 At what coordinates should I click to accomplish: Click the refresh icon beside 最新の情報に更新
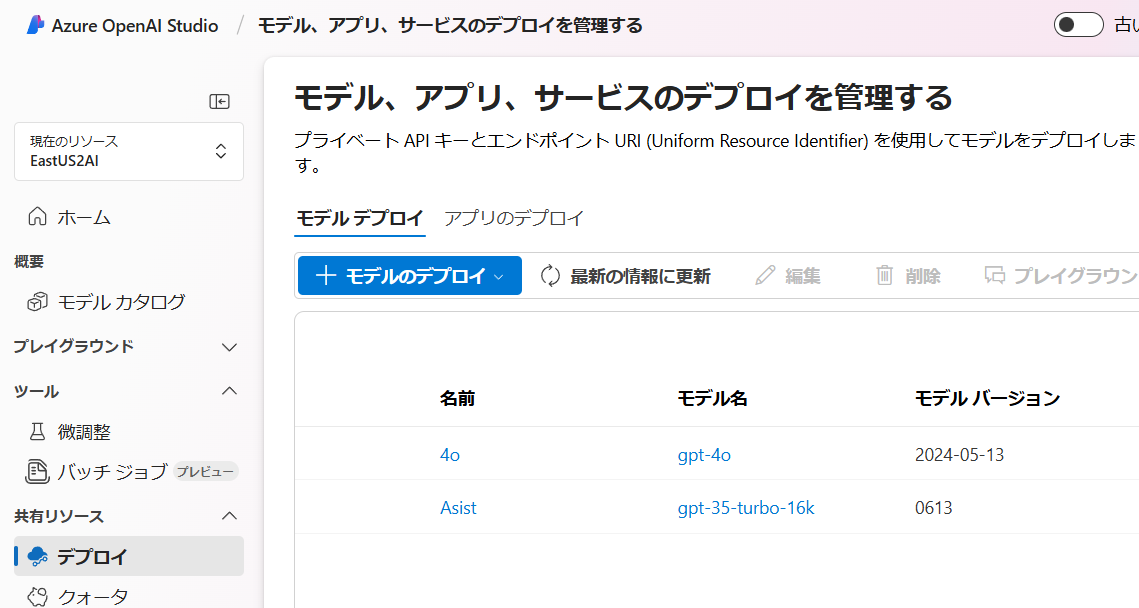coord(551,276)
